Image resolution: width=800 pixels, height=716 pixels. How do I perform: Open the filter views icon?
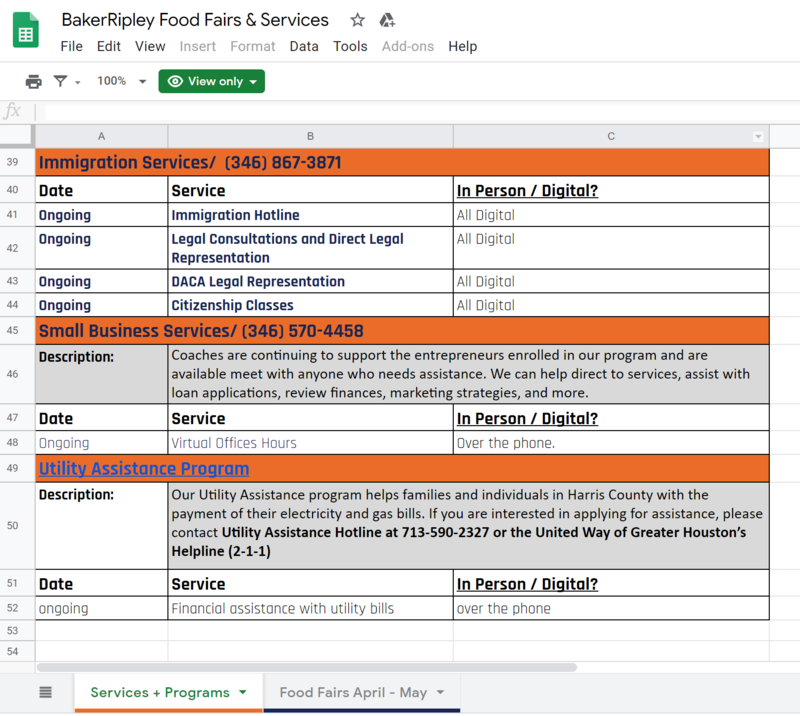pyautogui.click(x=61, y=81)
